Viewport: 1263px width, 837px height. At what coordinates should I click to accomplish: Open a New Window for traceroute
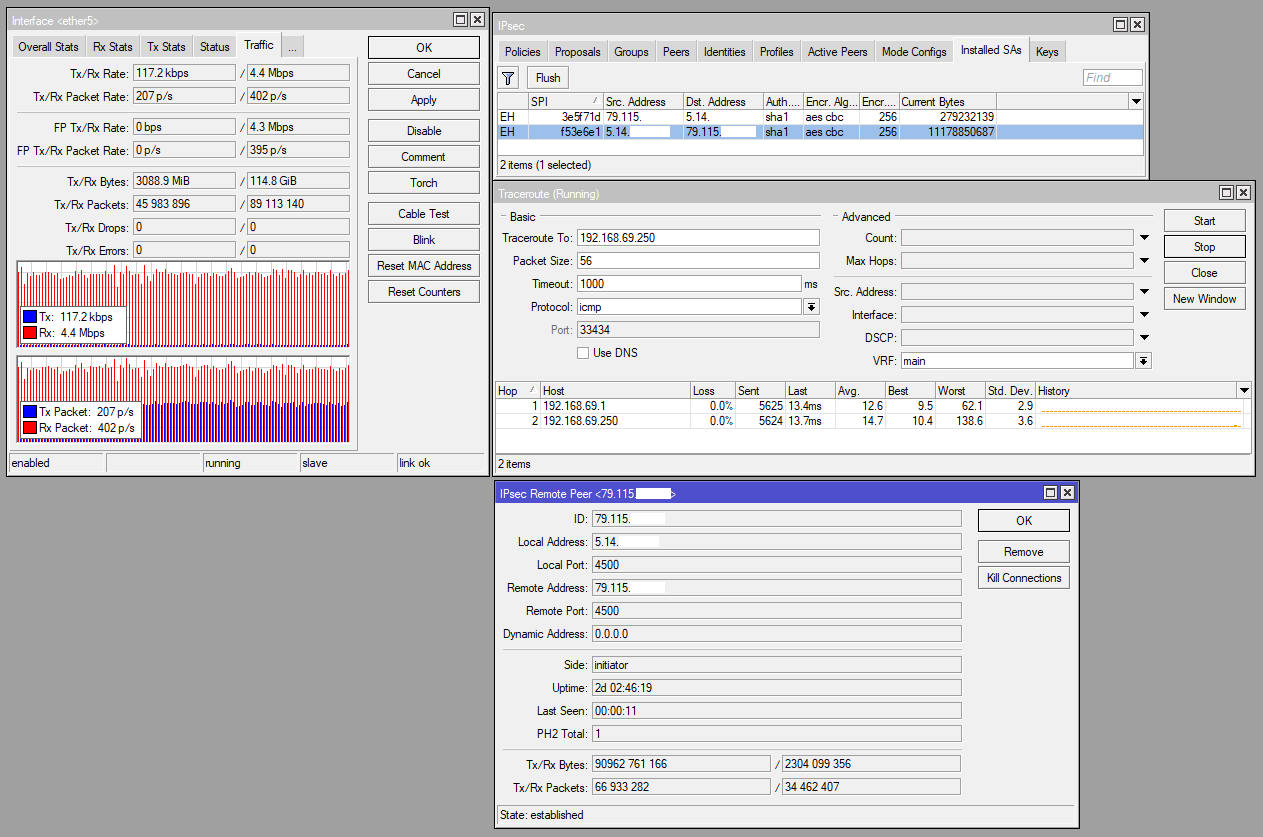coord(1204,299)
